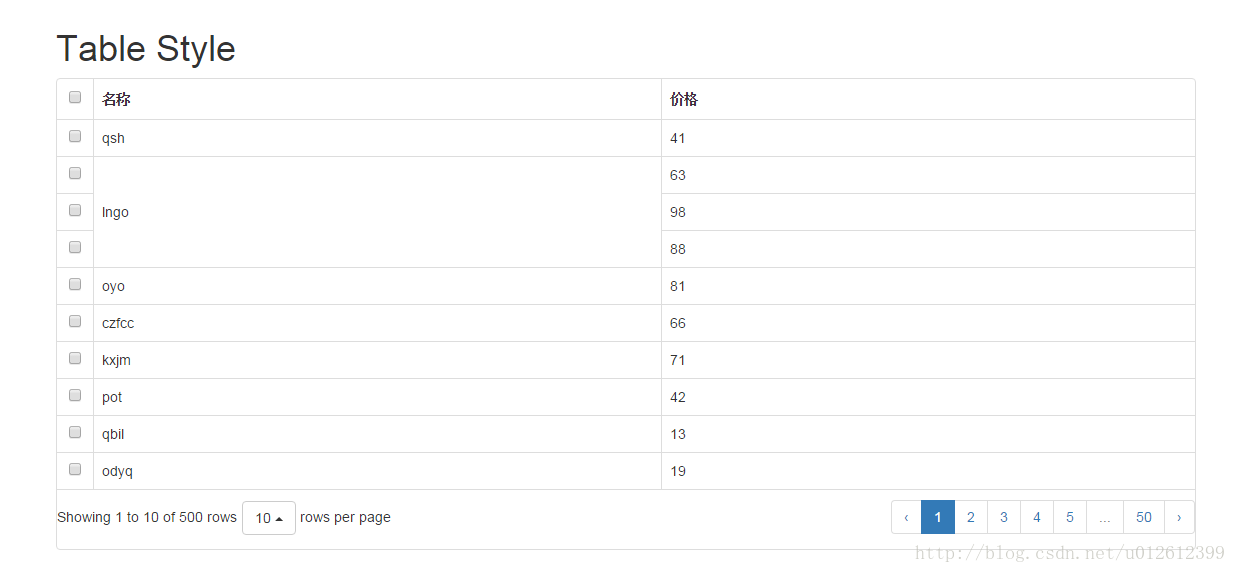Image resolution: width=1236 pixels, height=573 pixels.
Task: Select the checkbox for price 63 row
Action: 75,173
